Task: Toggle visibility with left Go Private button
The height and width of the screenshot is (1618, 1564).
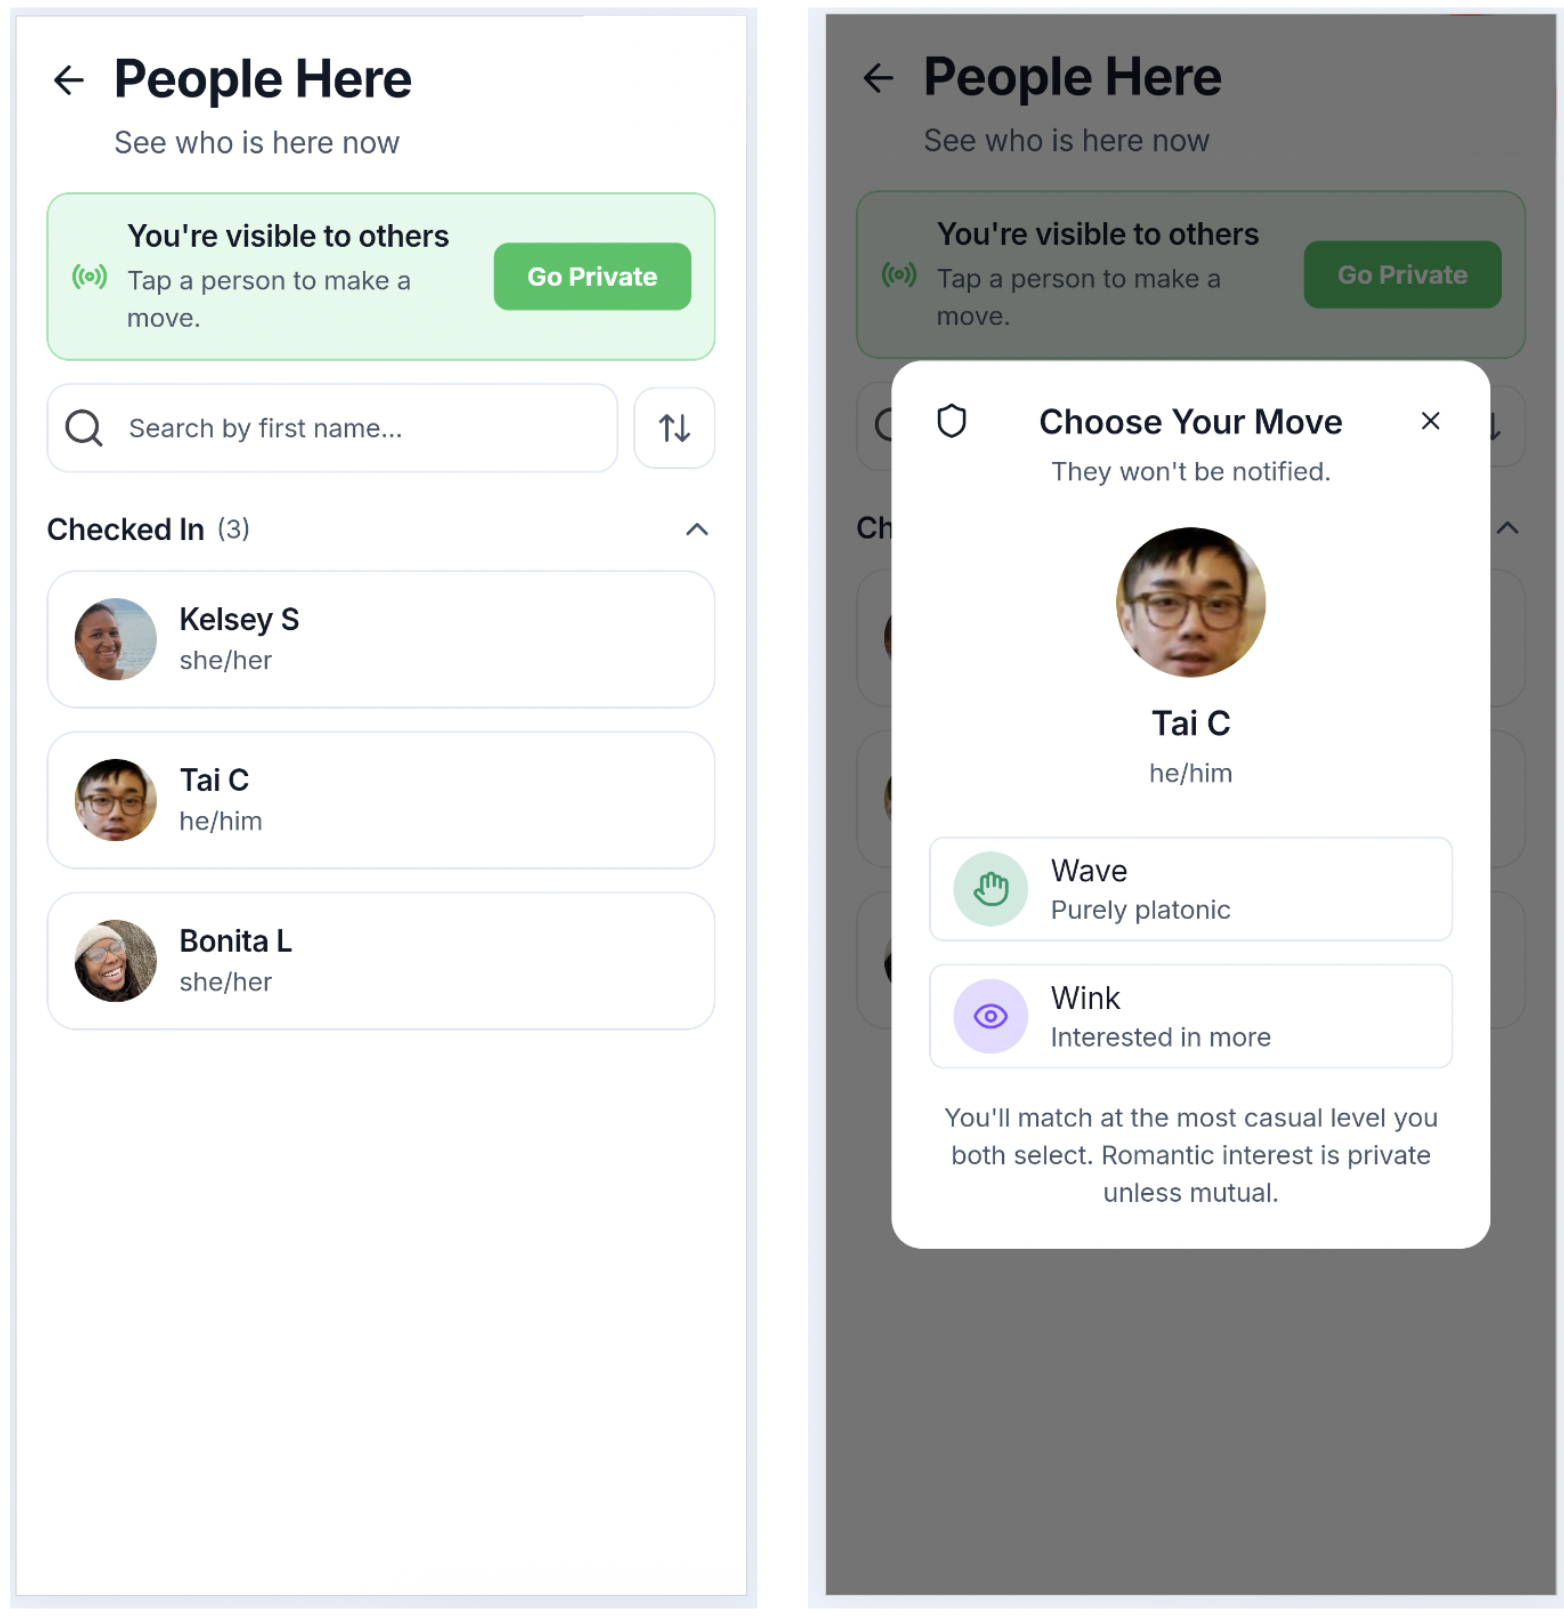Action: (x=592, y=276)
